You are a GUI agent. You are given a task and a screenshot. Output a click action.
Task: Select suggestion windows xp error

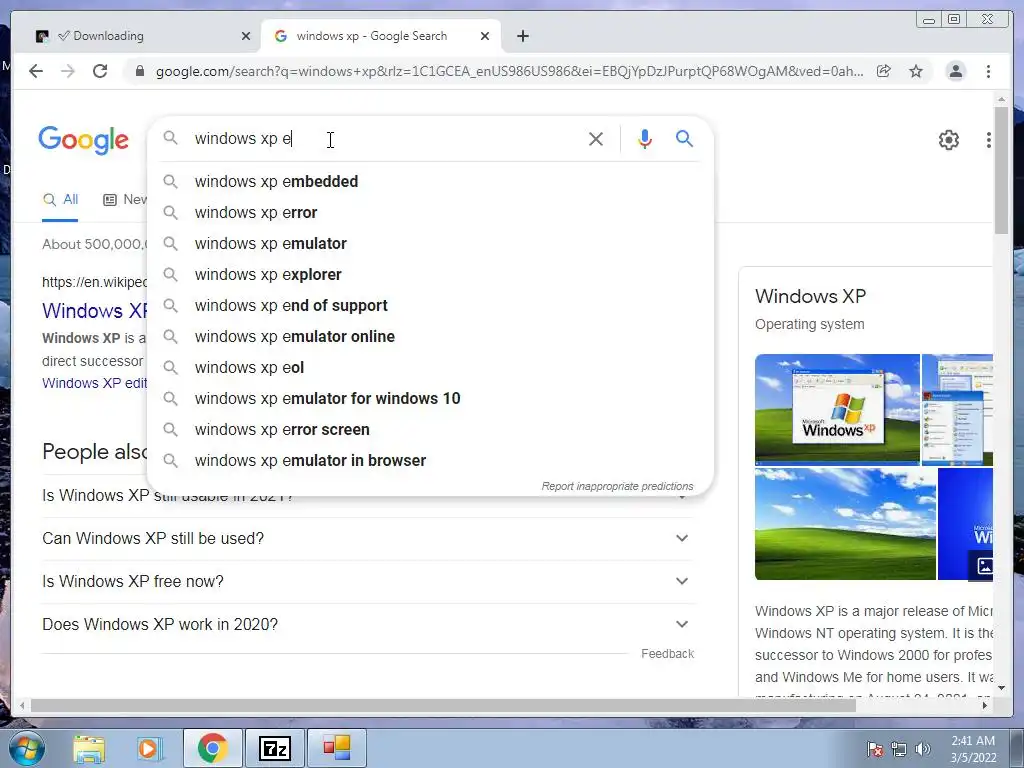[430, 212]
